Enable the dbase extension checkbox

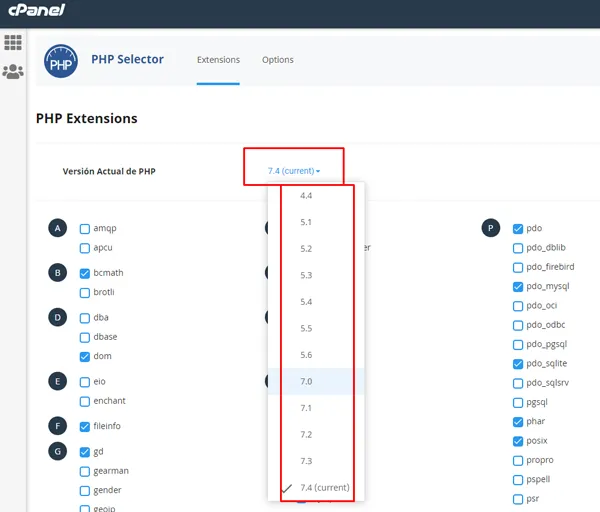tap(85, 338)
